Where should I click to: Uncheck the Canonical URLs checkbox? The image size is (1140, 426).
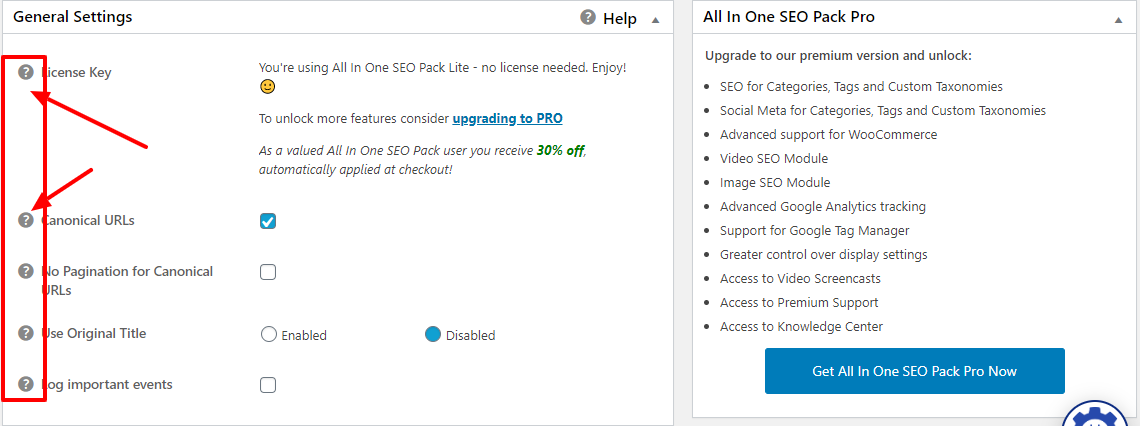click(268, 221)
